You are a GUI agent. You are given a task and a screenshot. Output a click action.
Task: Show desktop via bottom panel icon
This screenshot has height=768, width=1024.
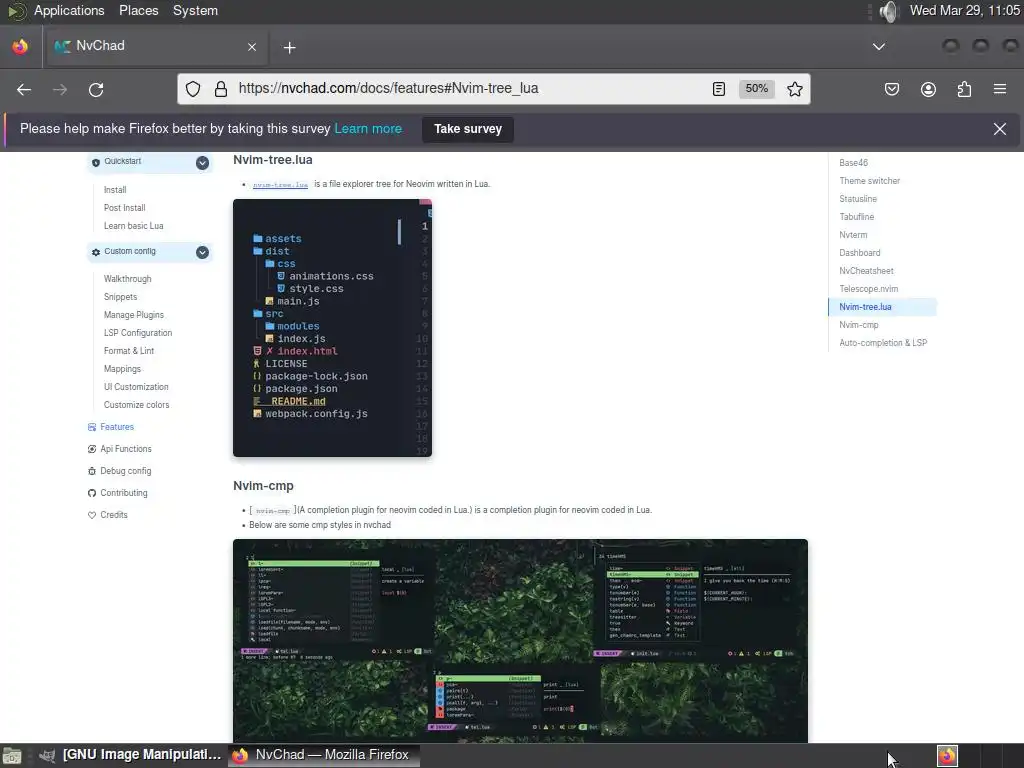tap(11, 756)
